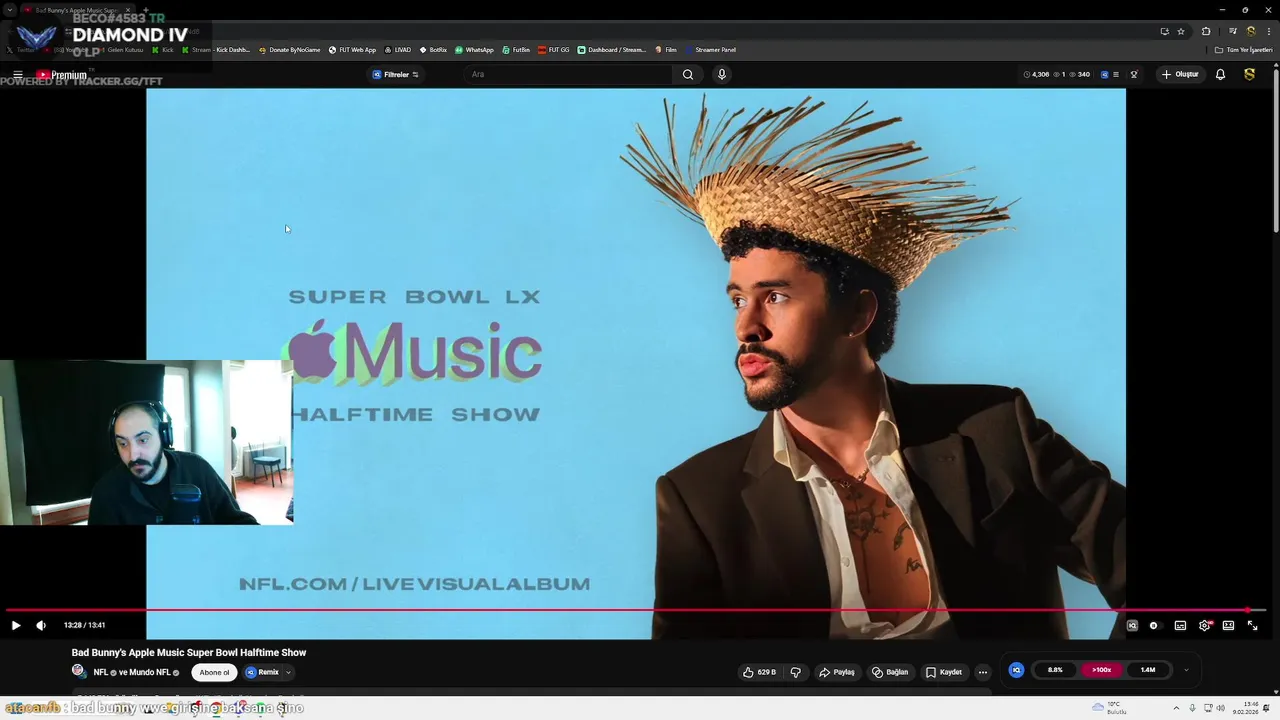The height and width of the screenshot is (720, 1280).
Task: Open the Dashboard / Stream bookmark
Action: (x=612, y=49)
